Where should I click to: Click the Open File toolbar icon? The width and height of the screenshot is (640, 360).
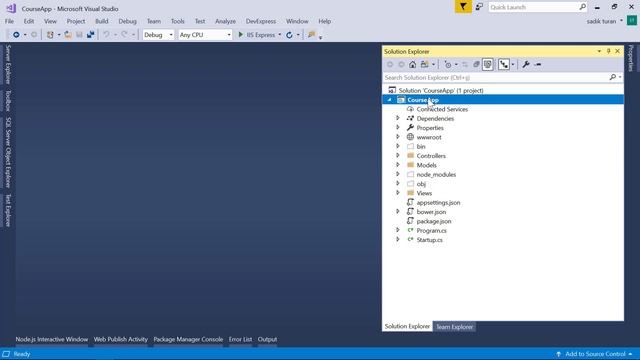68,35
